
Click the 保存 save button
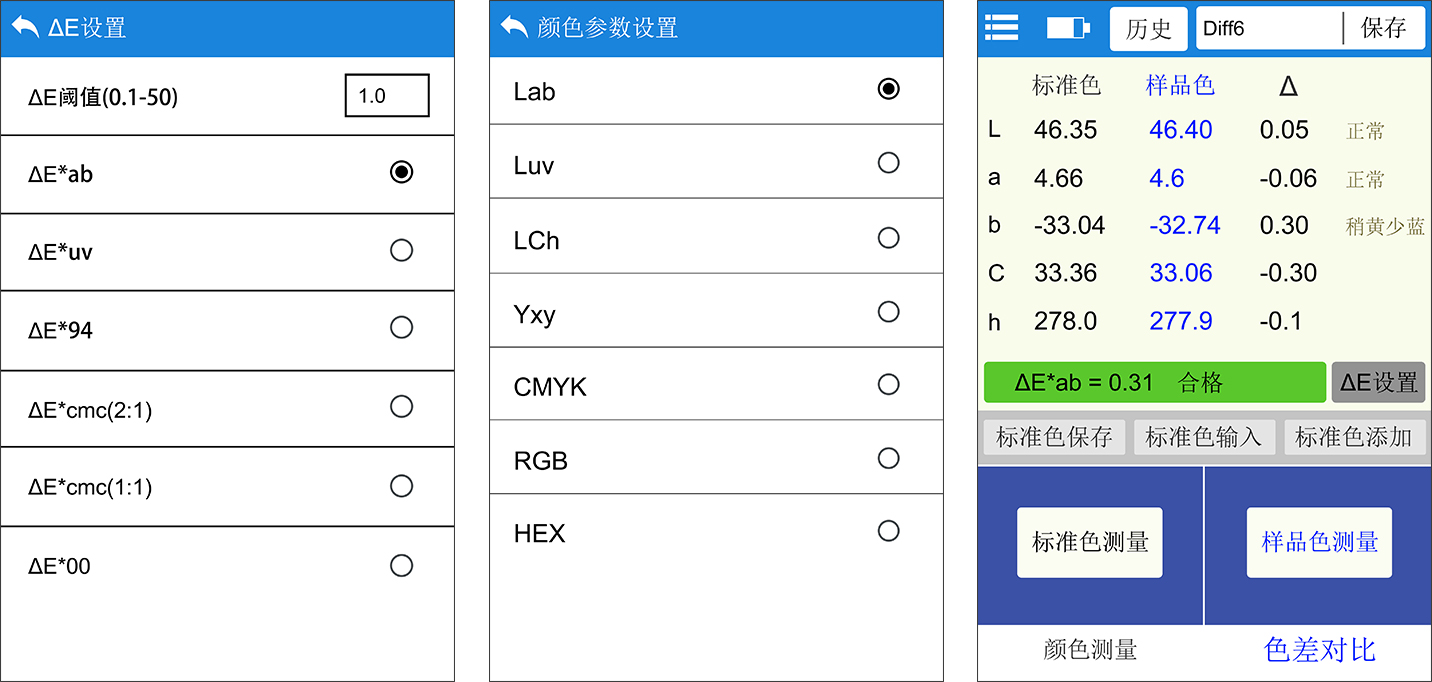pyautogui.click(x=1384, y=28)
